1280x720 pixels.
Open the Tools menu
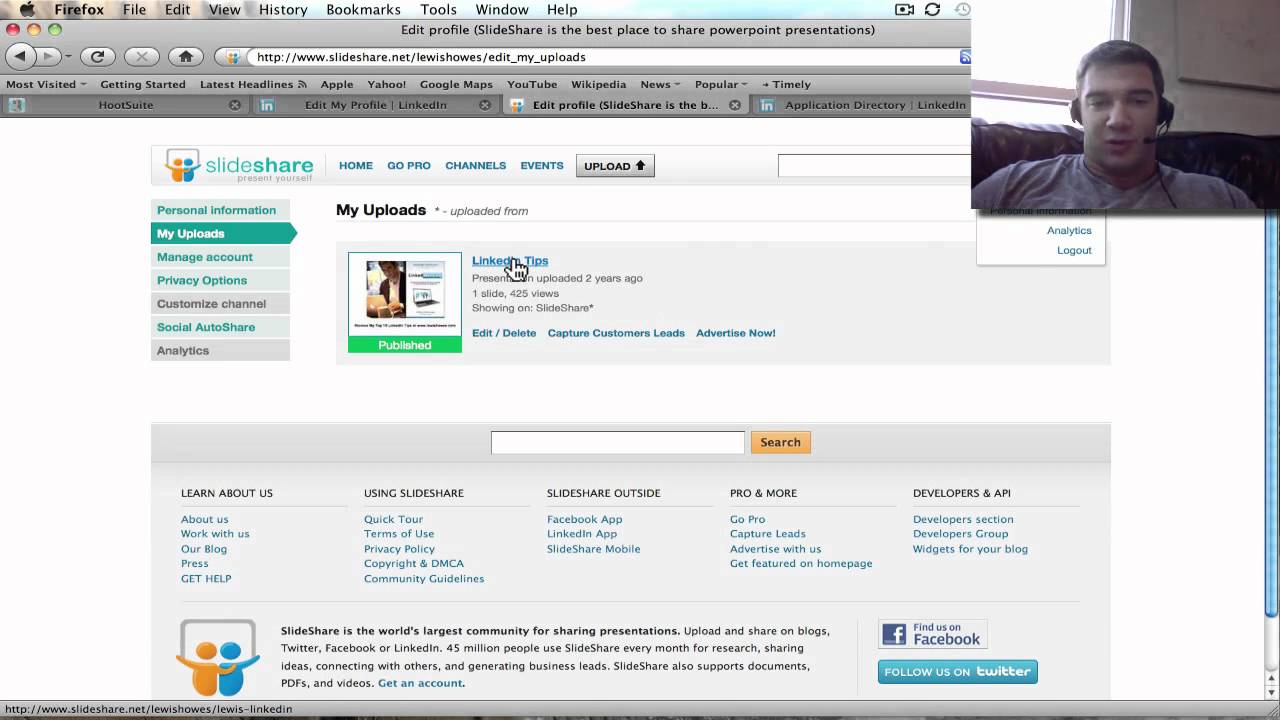438,9
